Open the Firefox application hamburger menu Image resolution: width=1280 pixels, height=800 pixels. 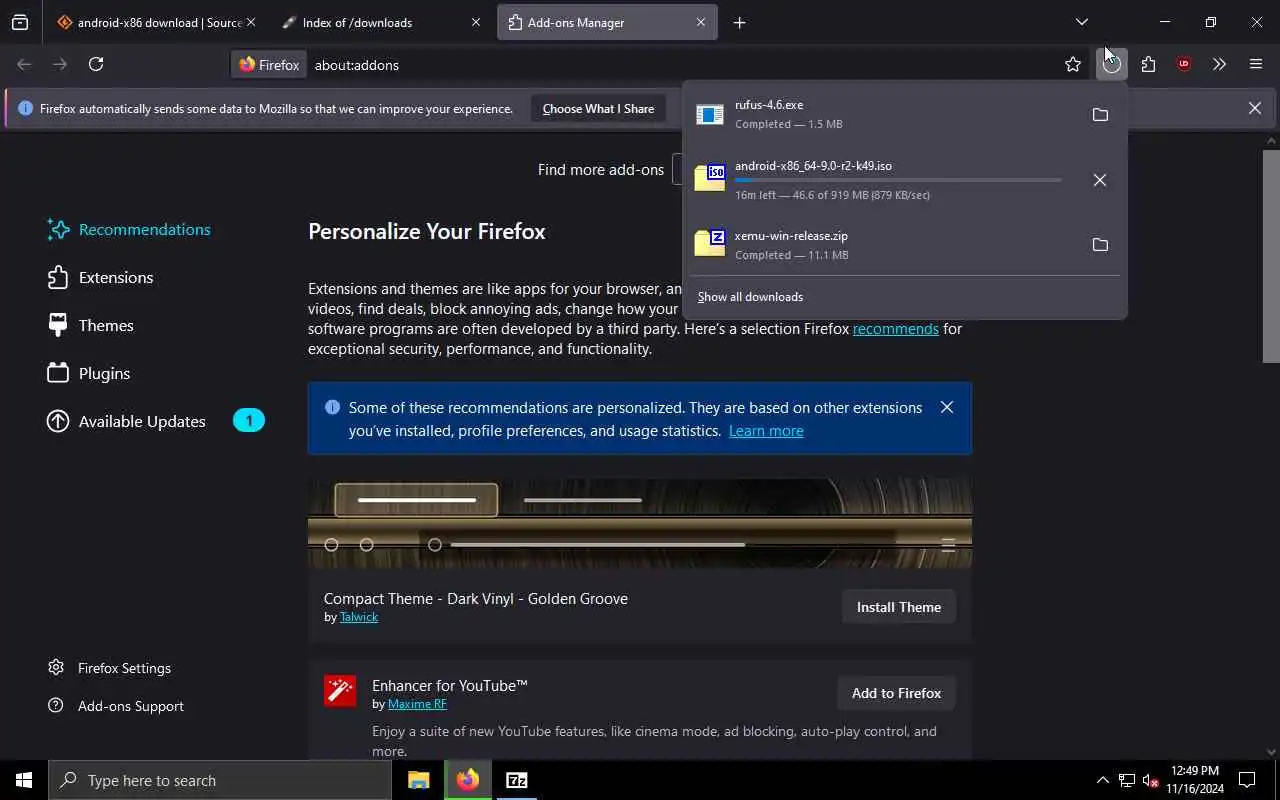pos(1256,64)
